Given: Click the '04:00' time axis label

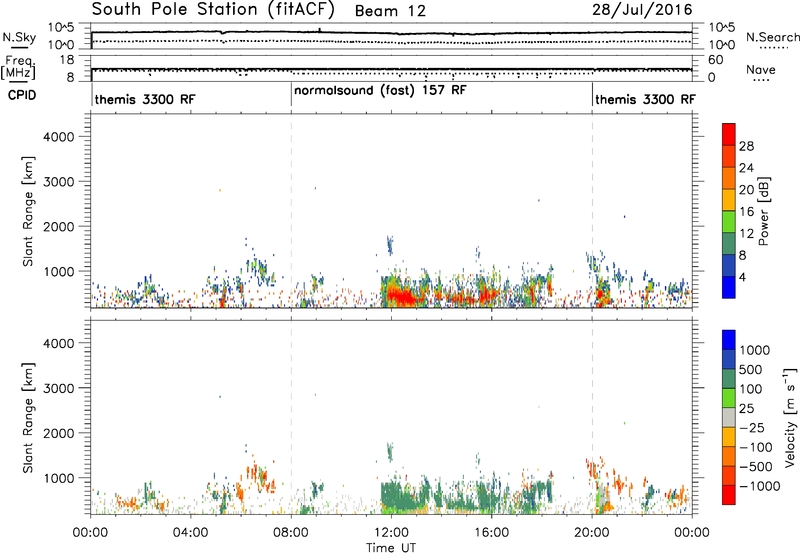Looking at the screenshot, I should tap(191, 533).
